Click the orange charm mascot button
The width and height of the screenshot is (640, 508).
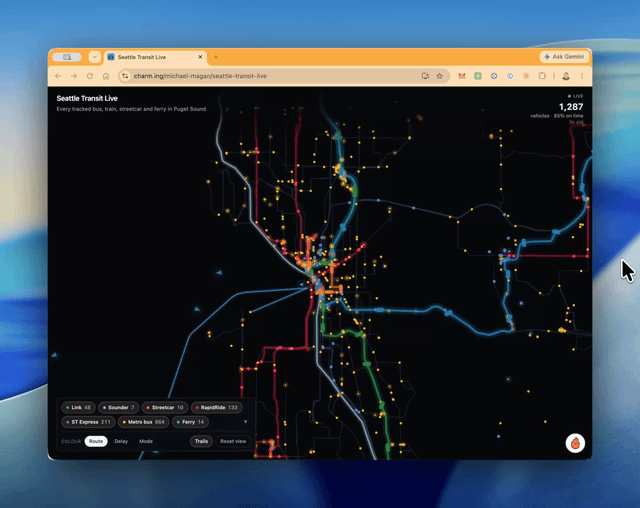575,443
